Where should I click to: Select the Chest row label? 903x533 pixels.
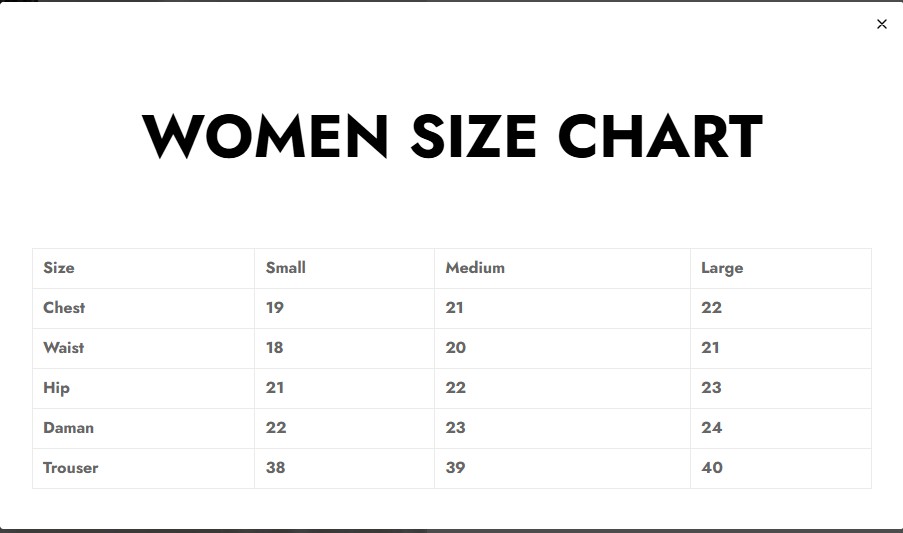(64, 308)
